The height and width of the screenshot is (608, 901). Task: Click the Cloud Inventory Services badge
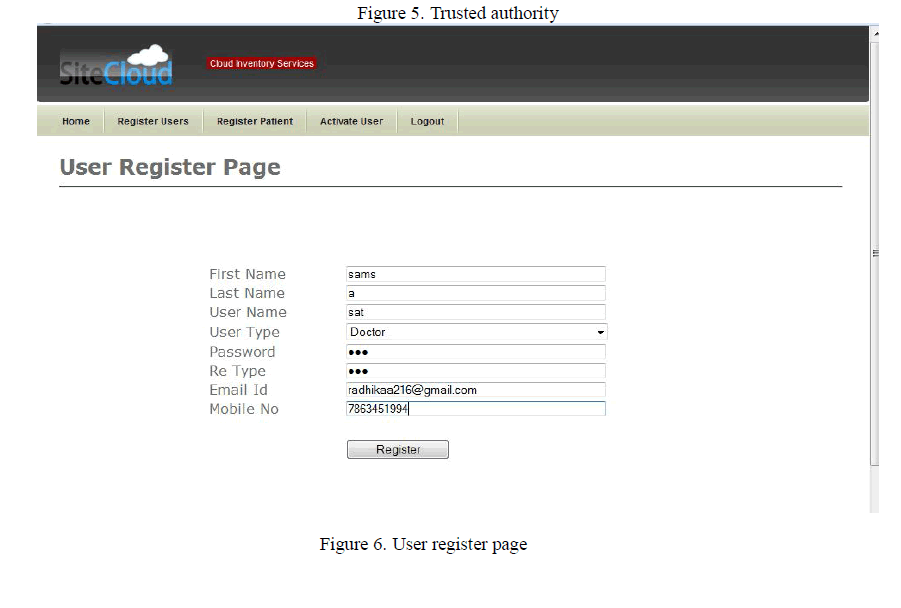(262, 64)
